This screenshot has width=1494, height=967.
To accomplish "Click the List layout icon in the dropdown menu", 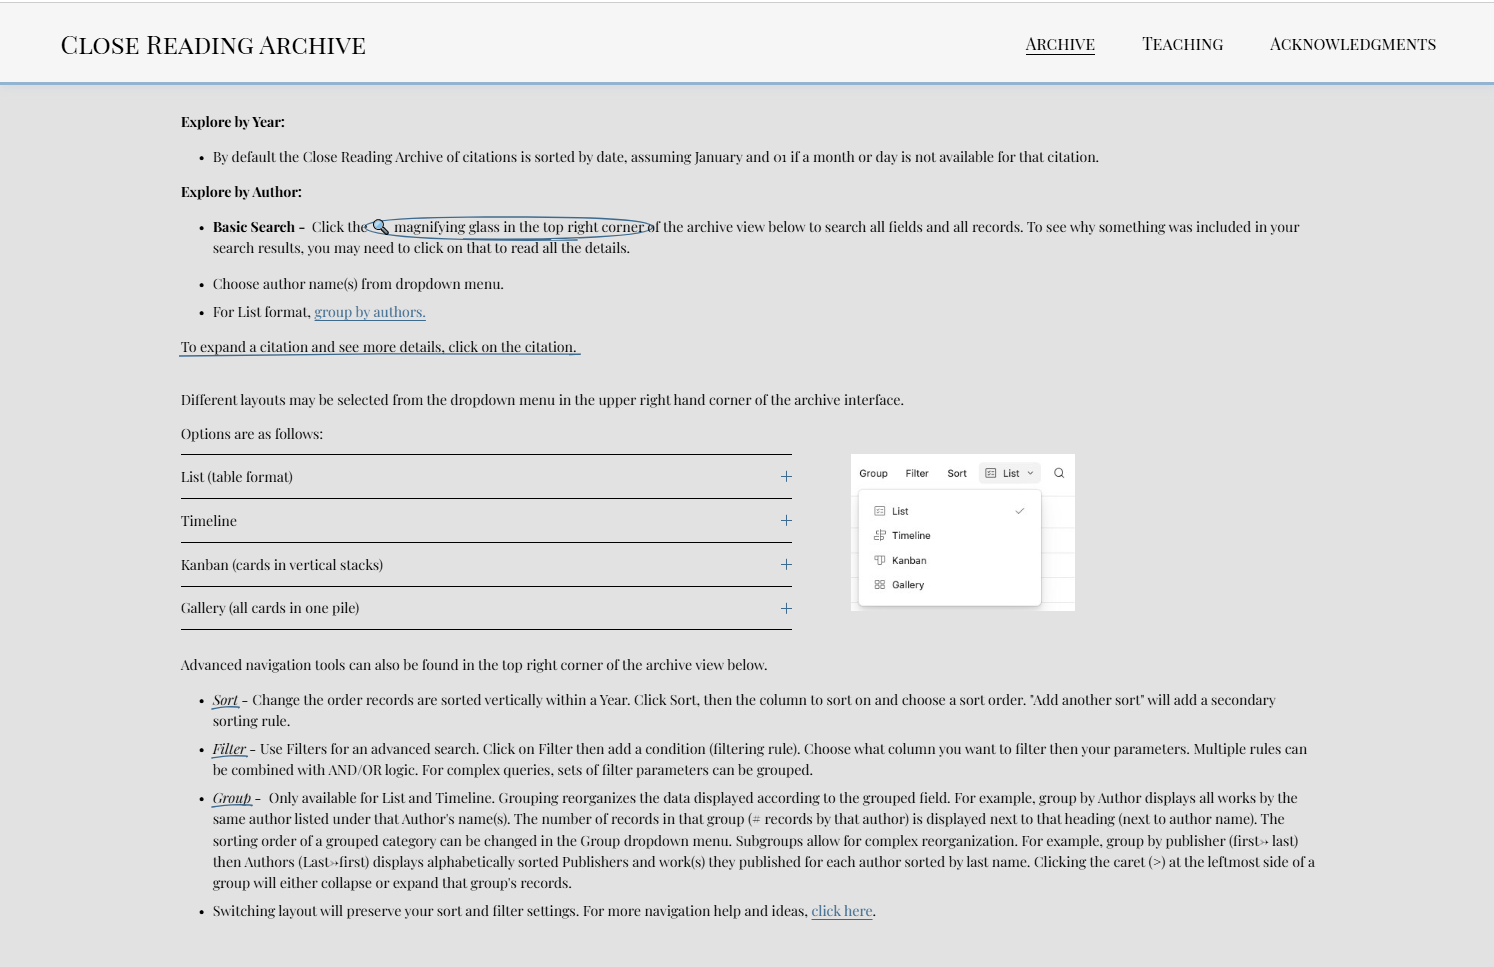I will 880,511.
